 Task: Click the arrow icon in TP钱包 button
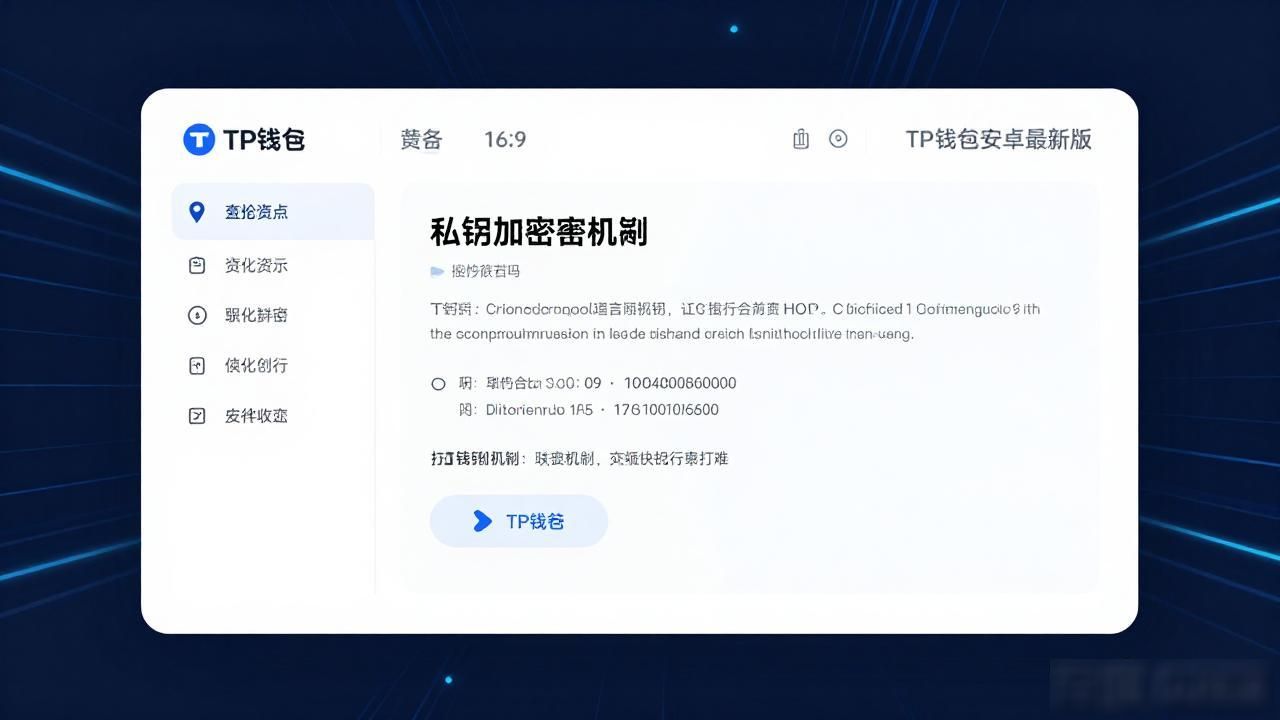pyautogui.click(x=482, y=521)
